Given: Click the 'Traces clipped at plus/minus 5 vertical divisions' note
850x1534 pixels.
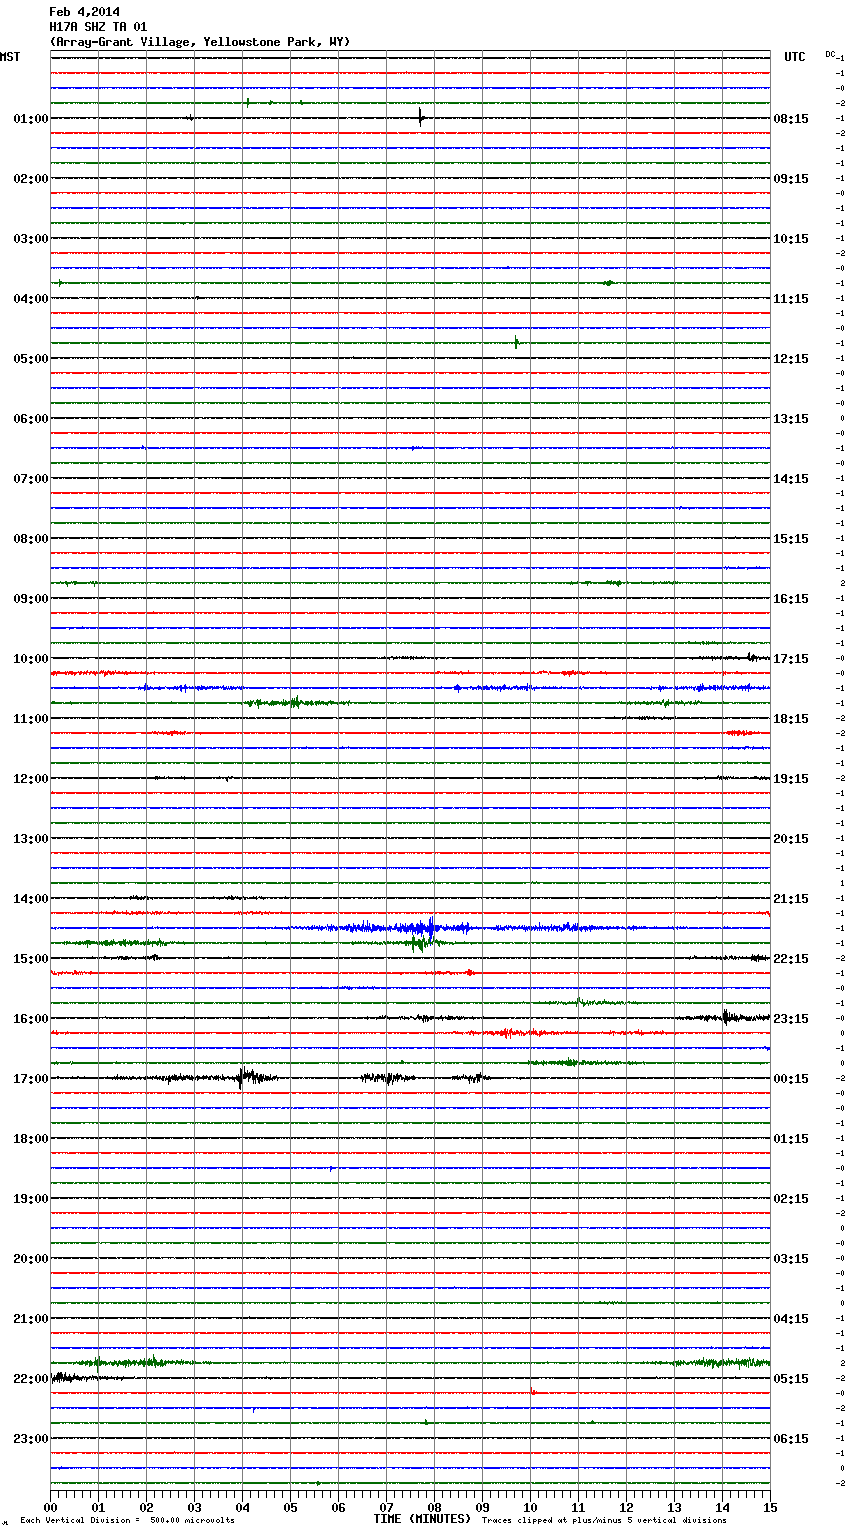Looking at the screenshot, I should 604,1521.
